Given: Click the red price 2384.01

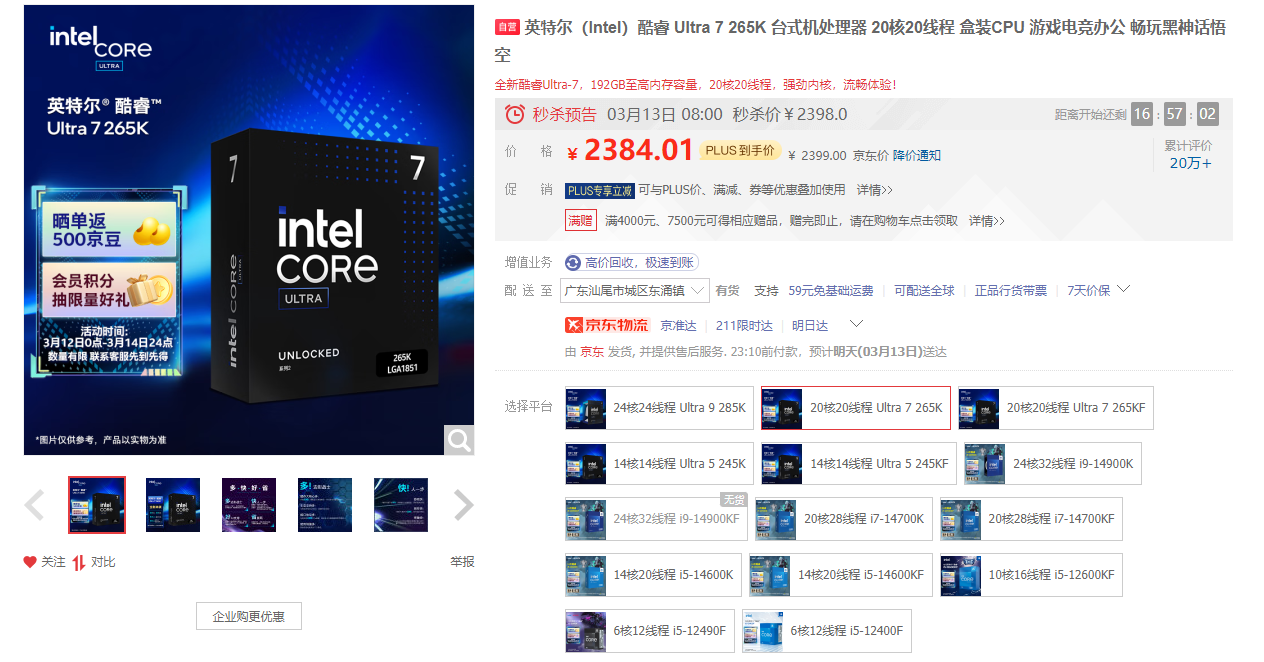Looking at the screenshot, I should tap(638, 150).
